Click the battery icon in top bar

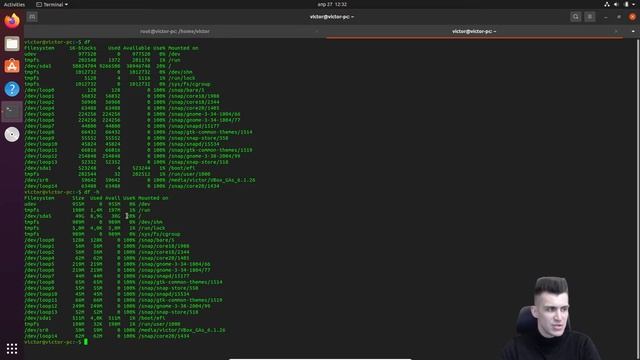626,4
